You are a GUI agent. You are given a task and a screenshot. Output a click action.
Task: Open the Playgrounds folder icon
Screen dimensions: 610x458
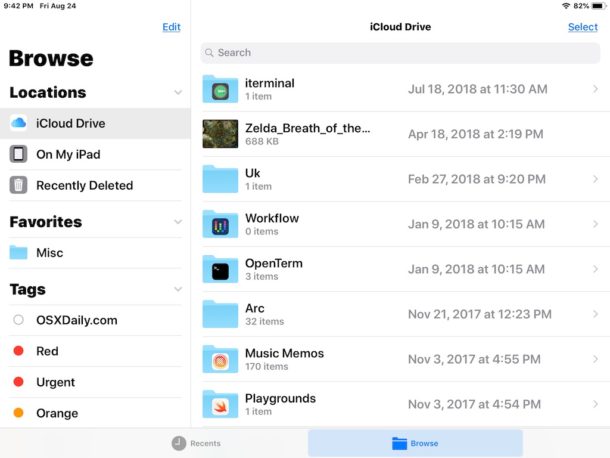(220, 404)
